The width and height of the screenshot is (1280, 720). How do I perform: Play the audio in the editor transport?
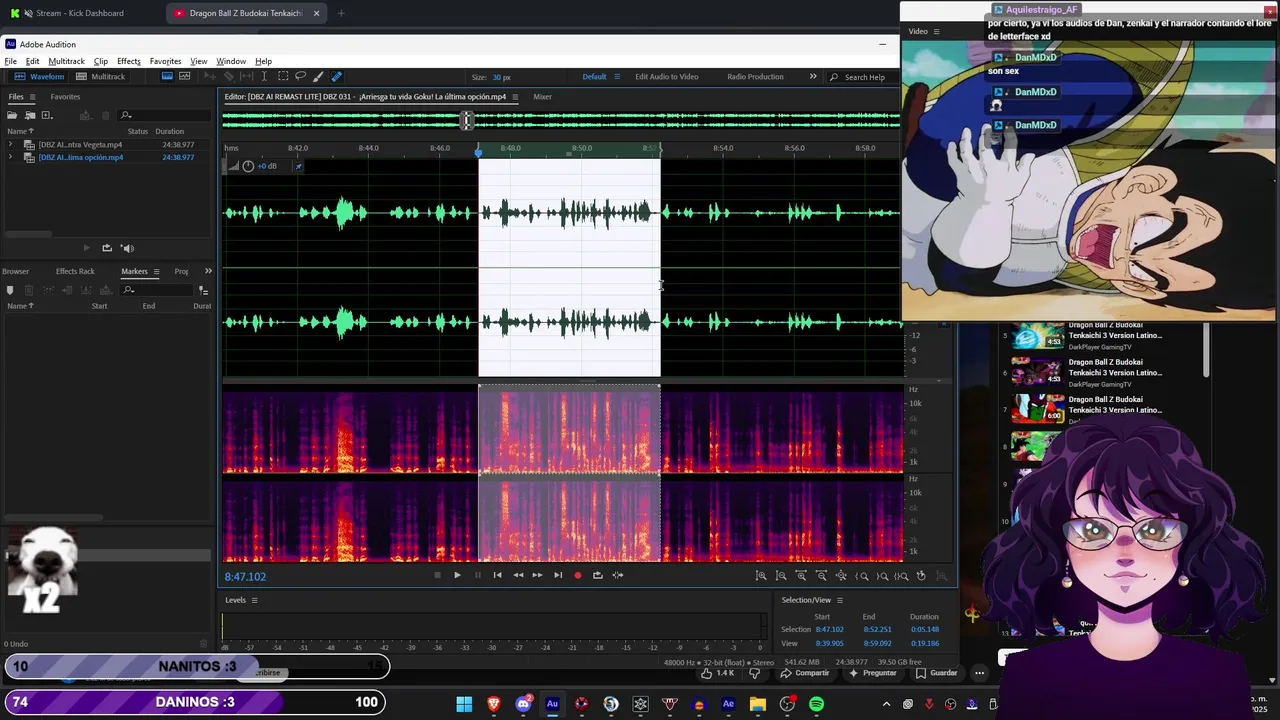457,575
